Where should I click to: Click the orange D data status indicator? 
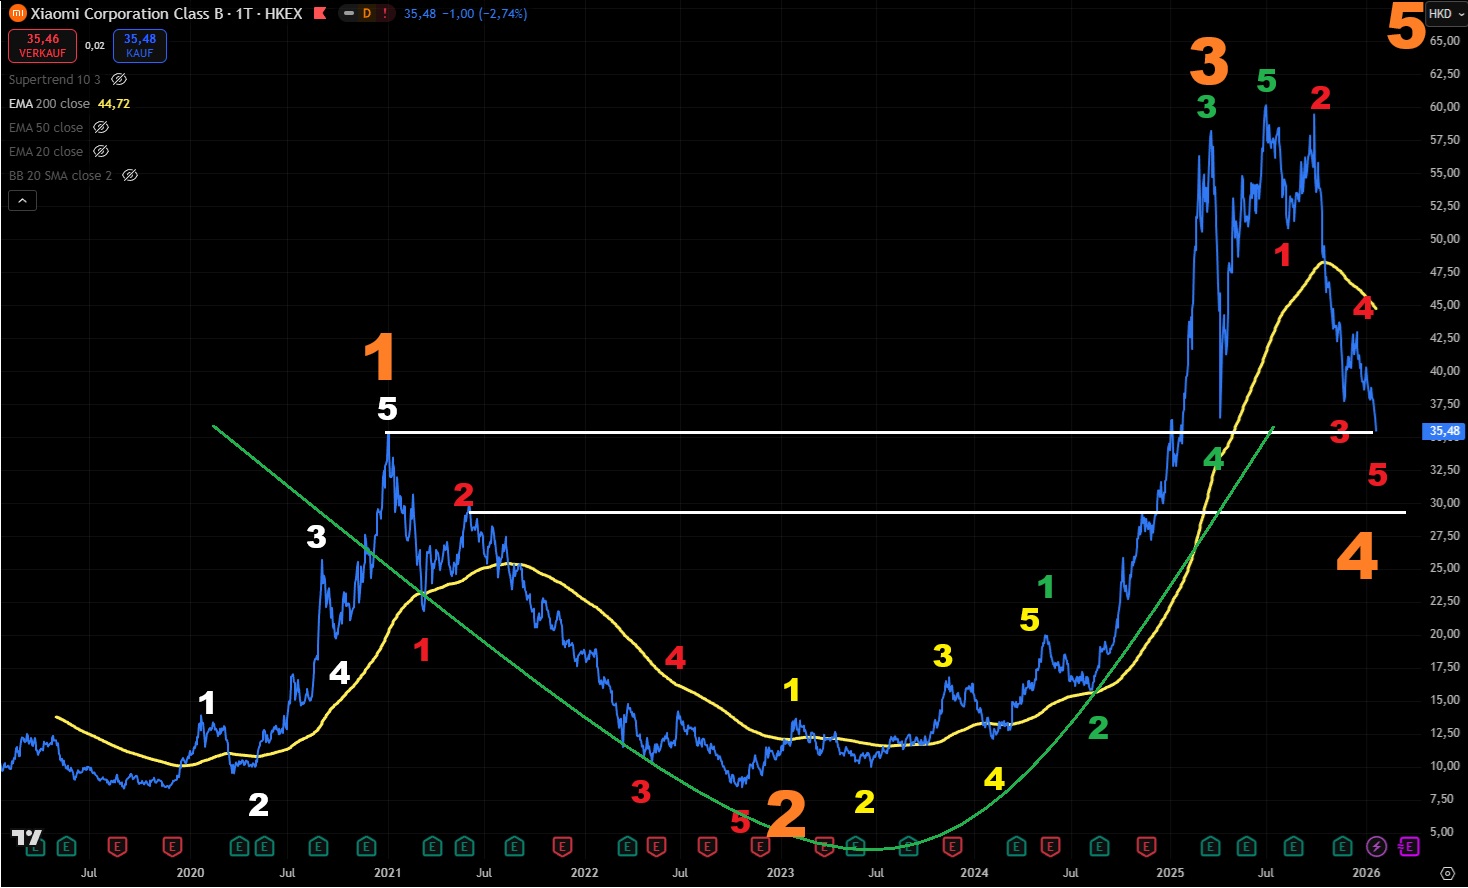point(366,14)
